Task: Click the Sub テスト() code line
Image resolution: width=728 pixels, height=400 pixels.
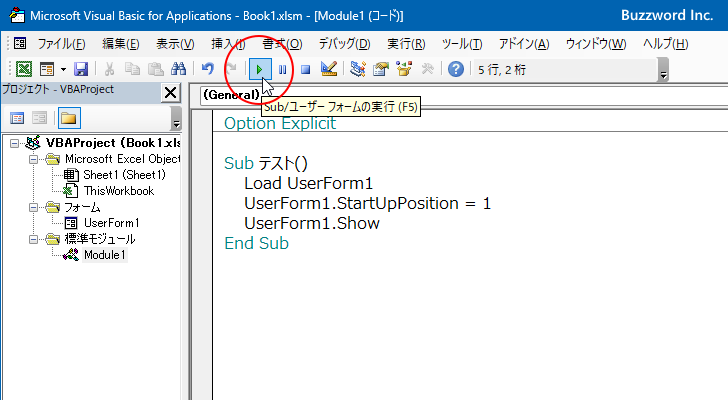Action: (266, 163)
